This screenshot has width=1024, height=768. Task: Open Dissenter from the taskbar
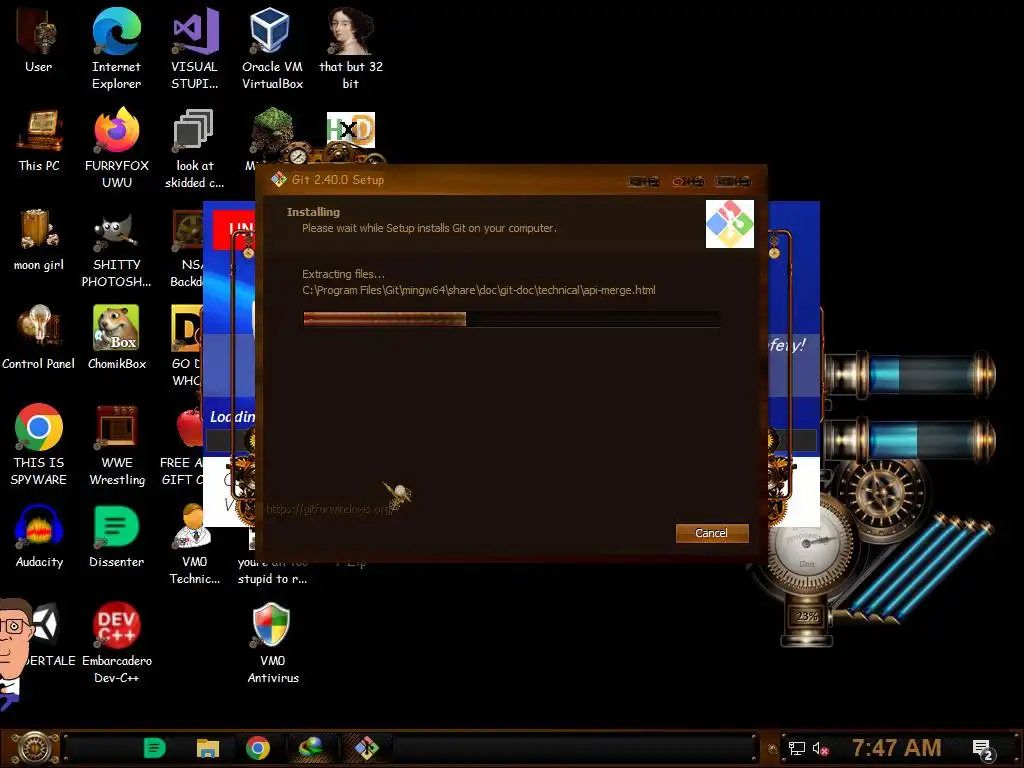(154, 748)
